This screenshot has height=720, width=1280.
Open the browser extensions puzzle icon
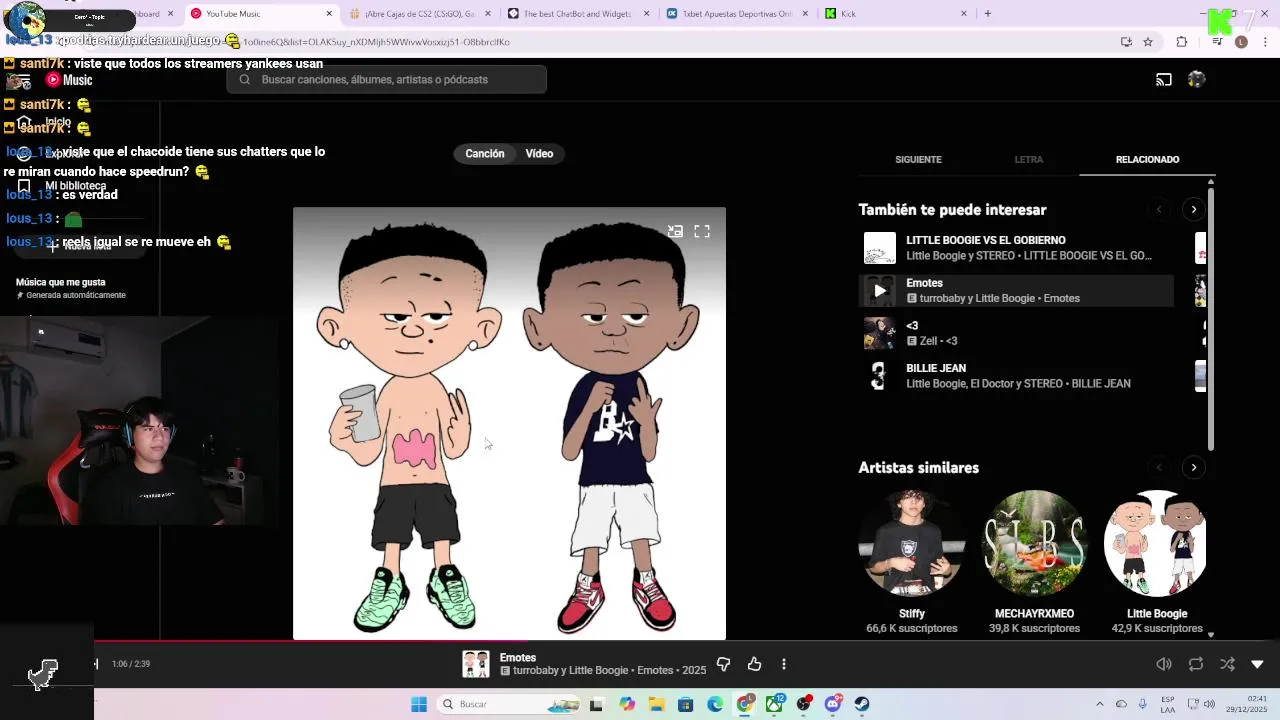point(1182,42)
